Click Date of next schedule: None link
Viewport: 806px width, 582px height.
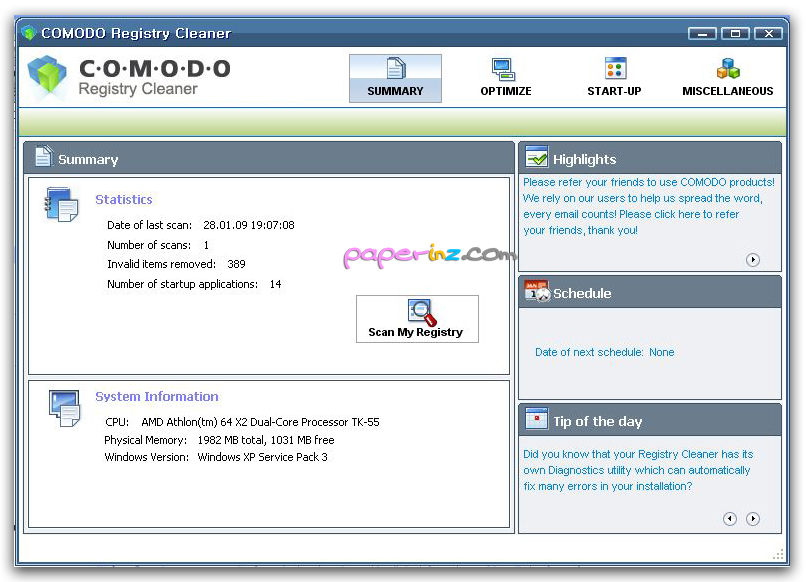(604, 352)
